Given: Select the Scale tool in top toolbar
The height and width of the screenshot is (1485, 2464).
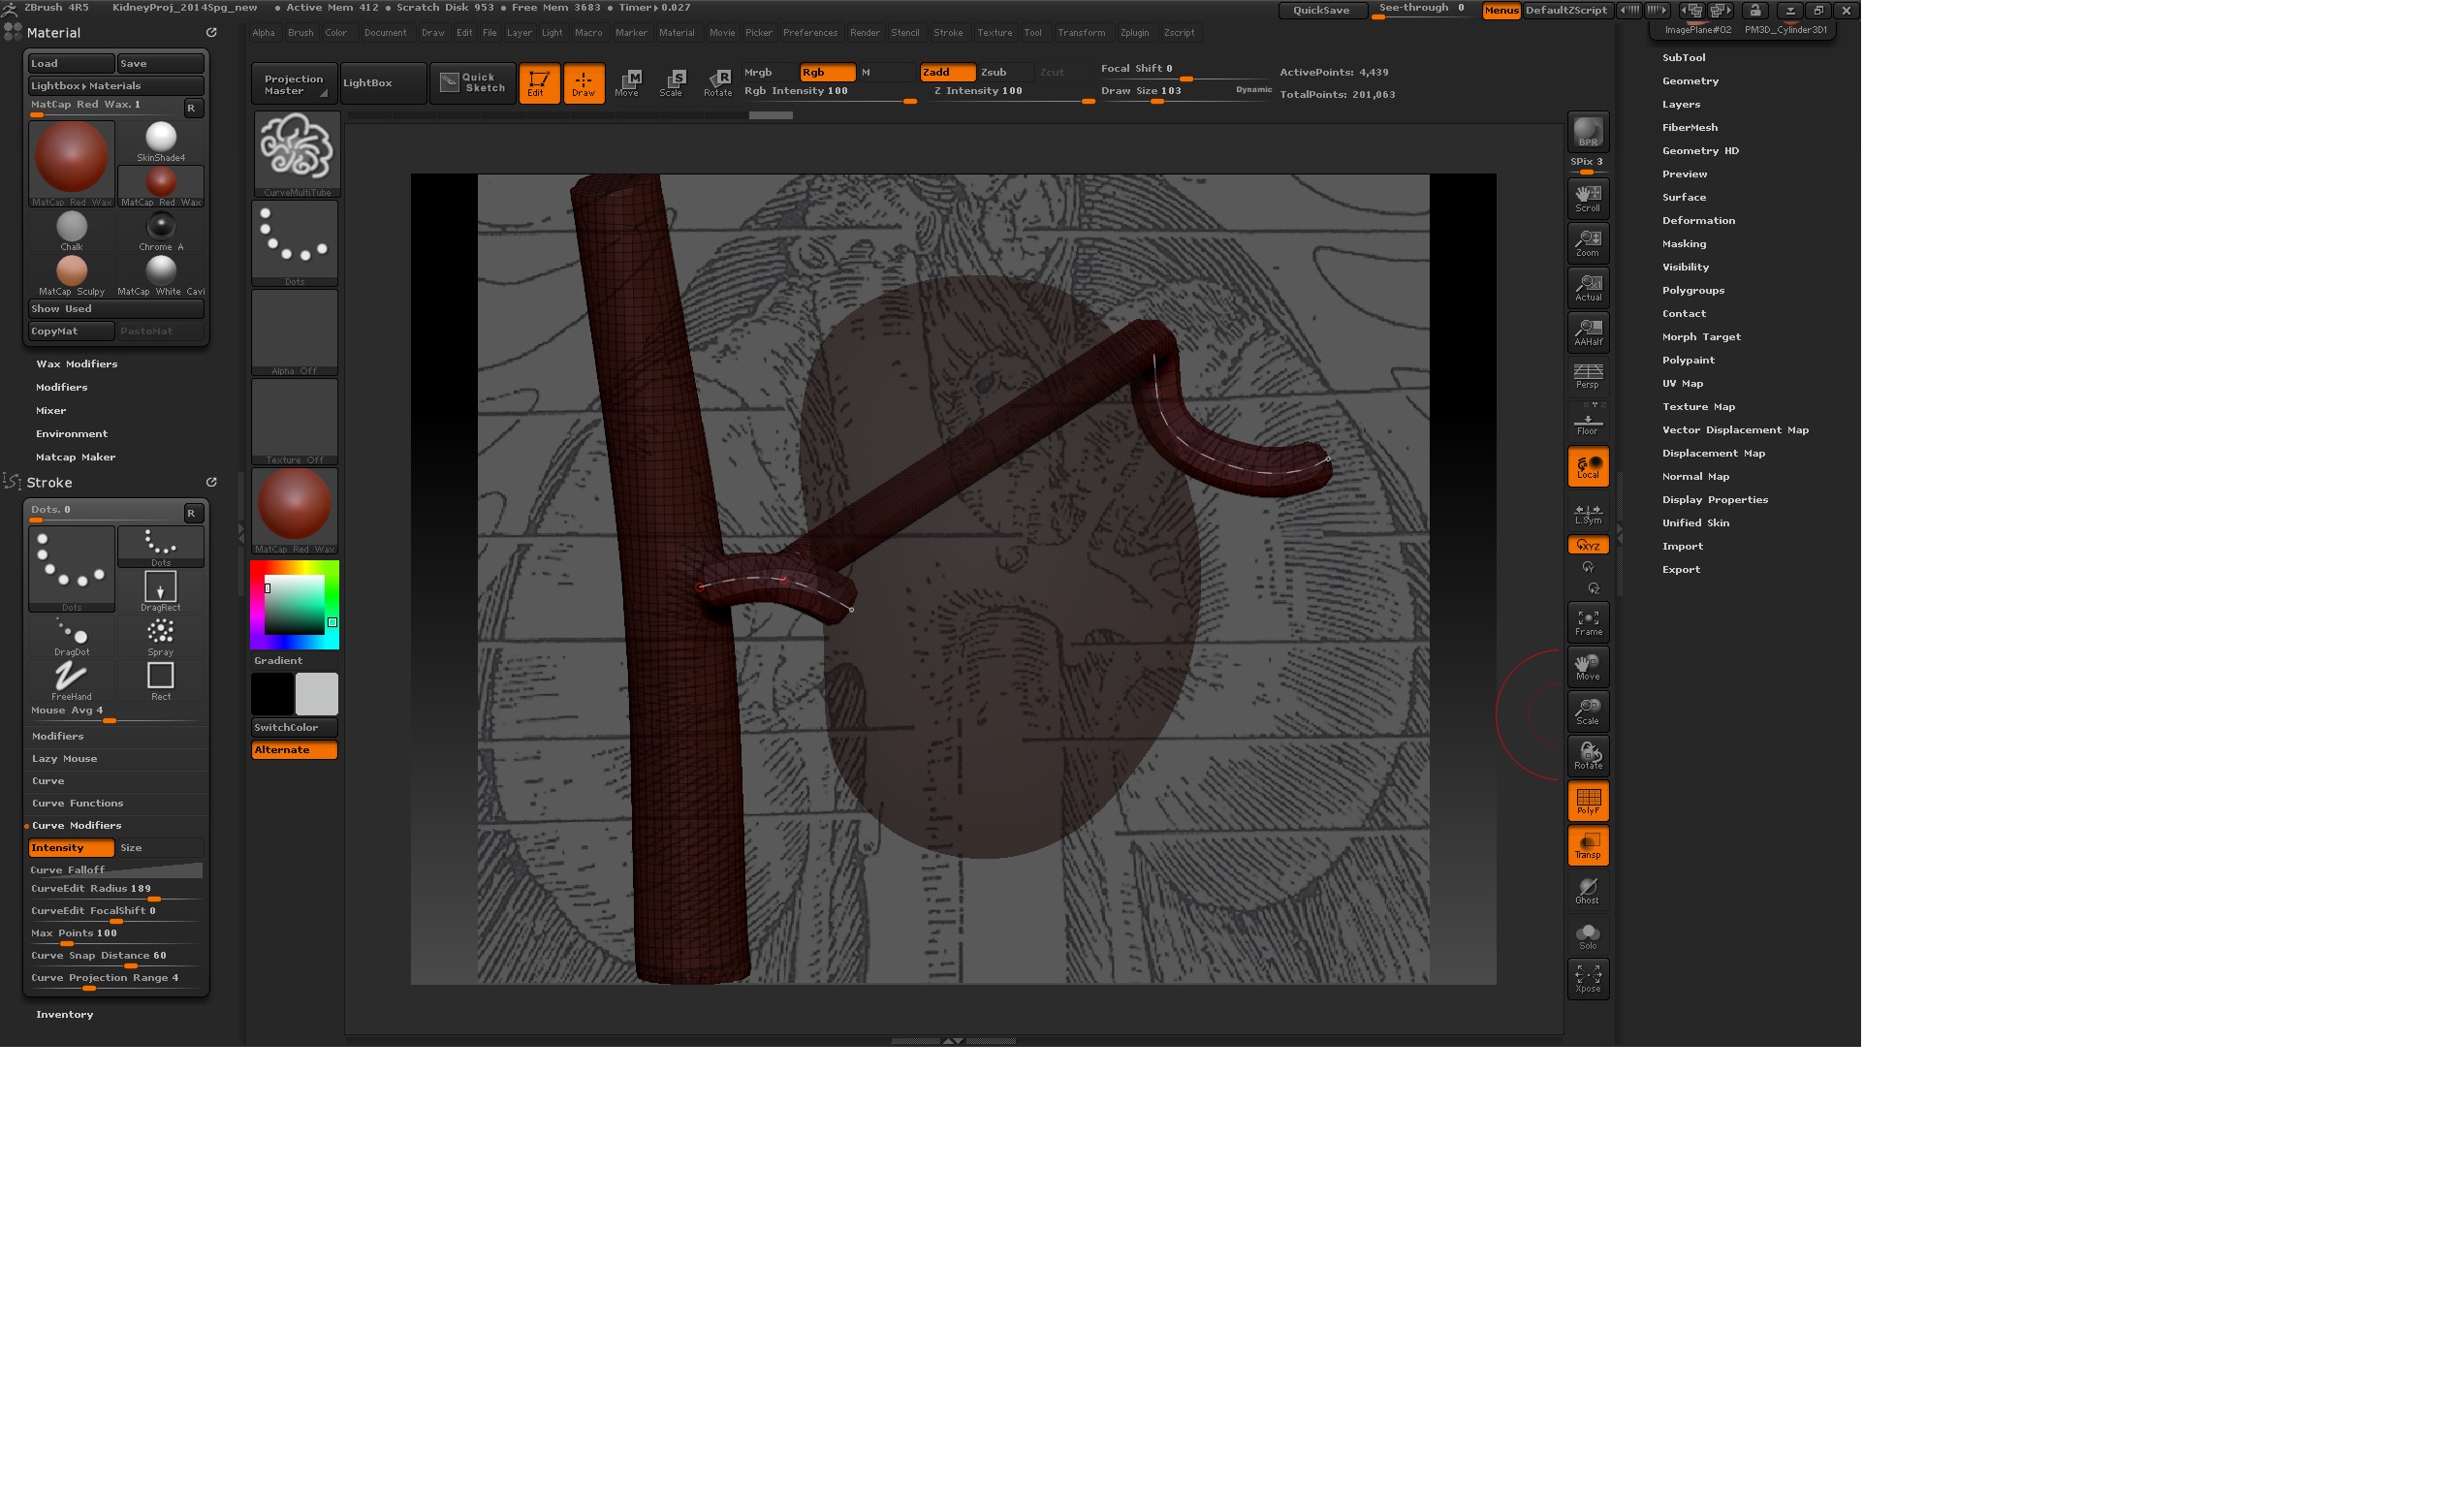Looking at the screenshot, I should click(x=672, y=82).
